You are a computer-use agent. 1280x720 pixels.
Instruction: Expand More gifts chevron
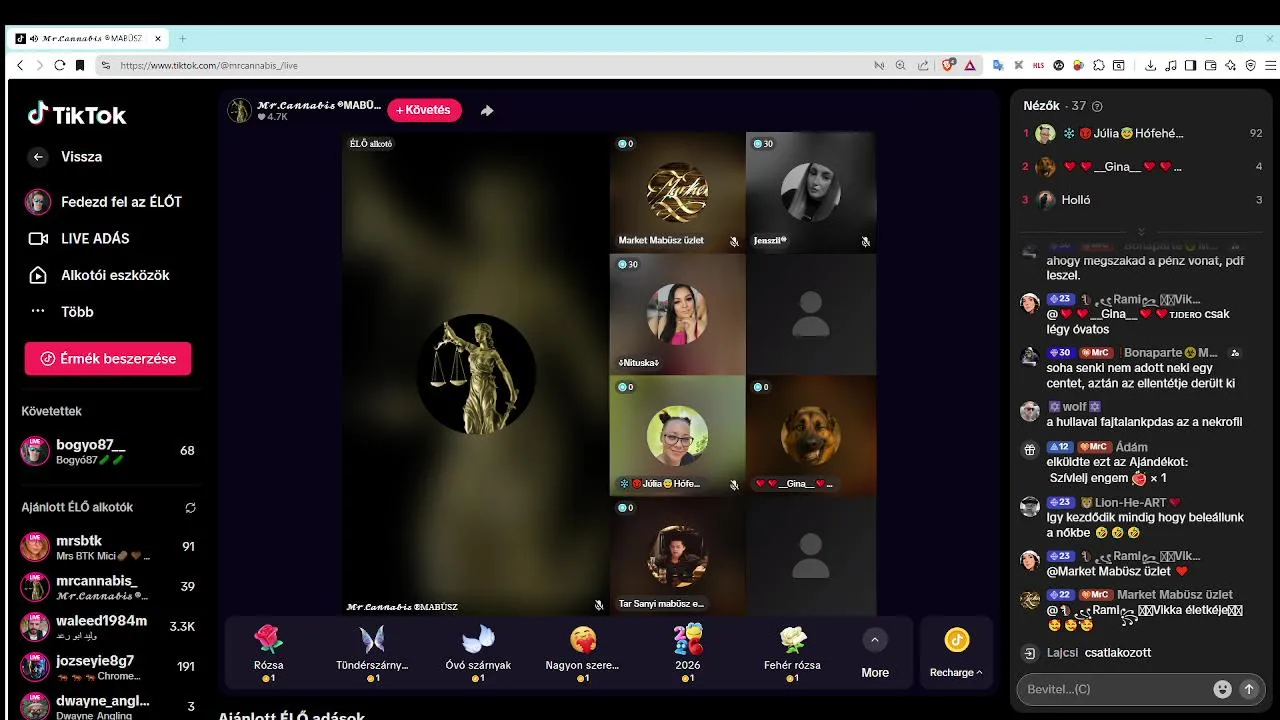pyautogui.click(x=875, y=641)
